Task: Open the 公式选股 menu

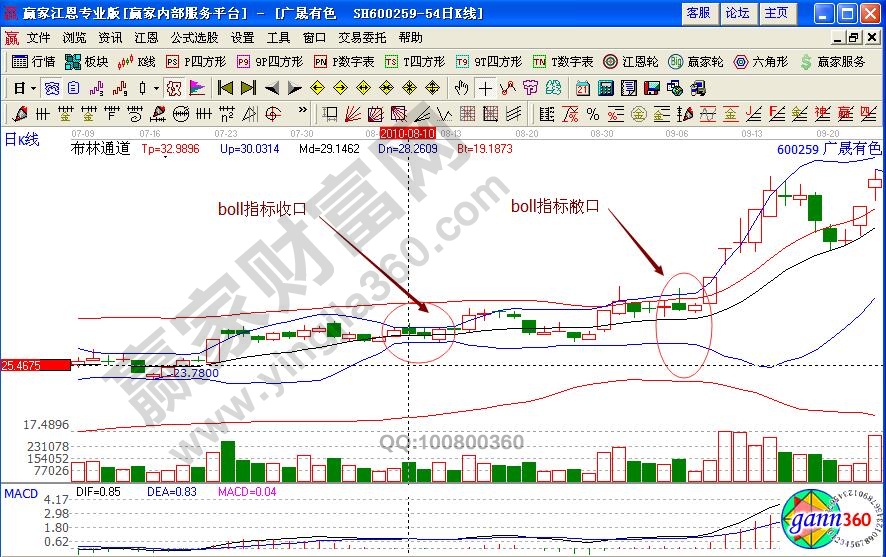Action: (x=193, y=37)
